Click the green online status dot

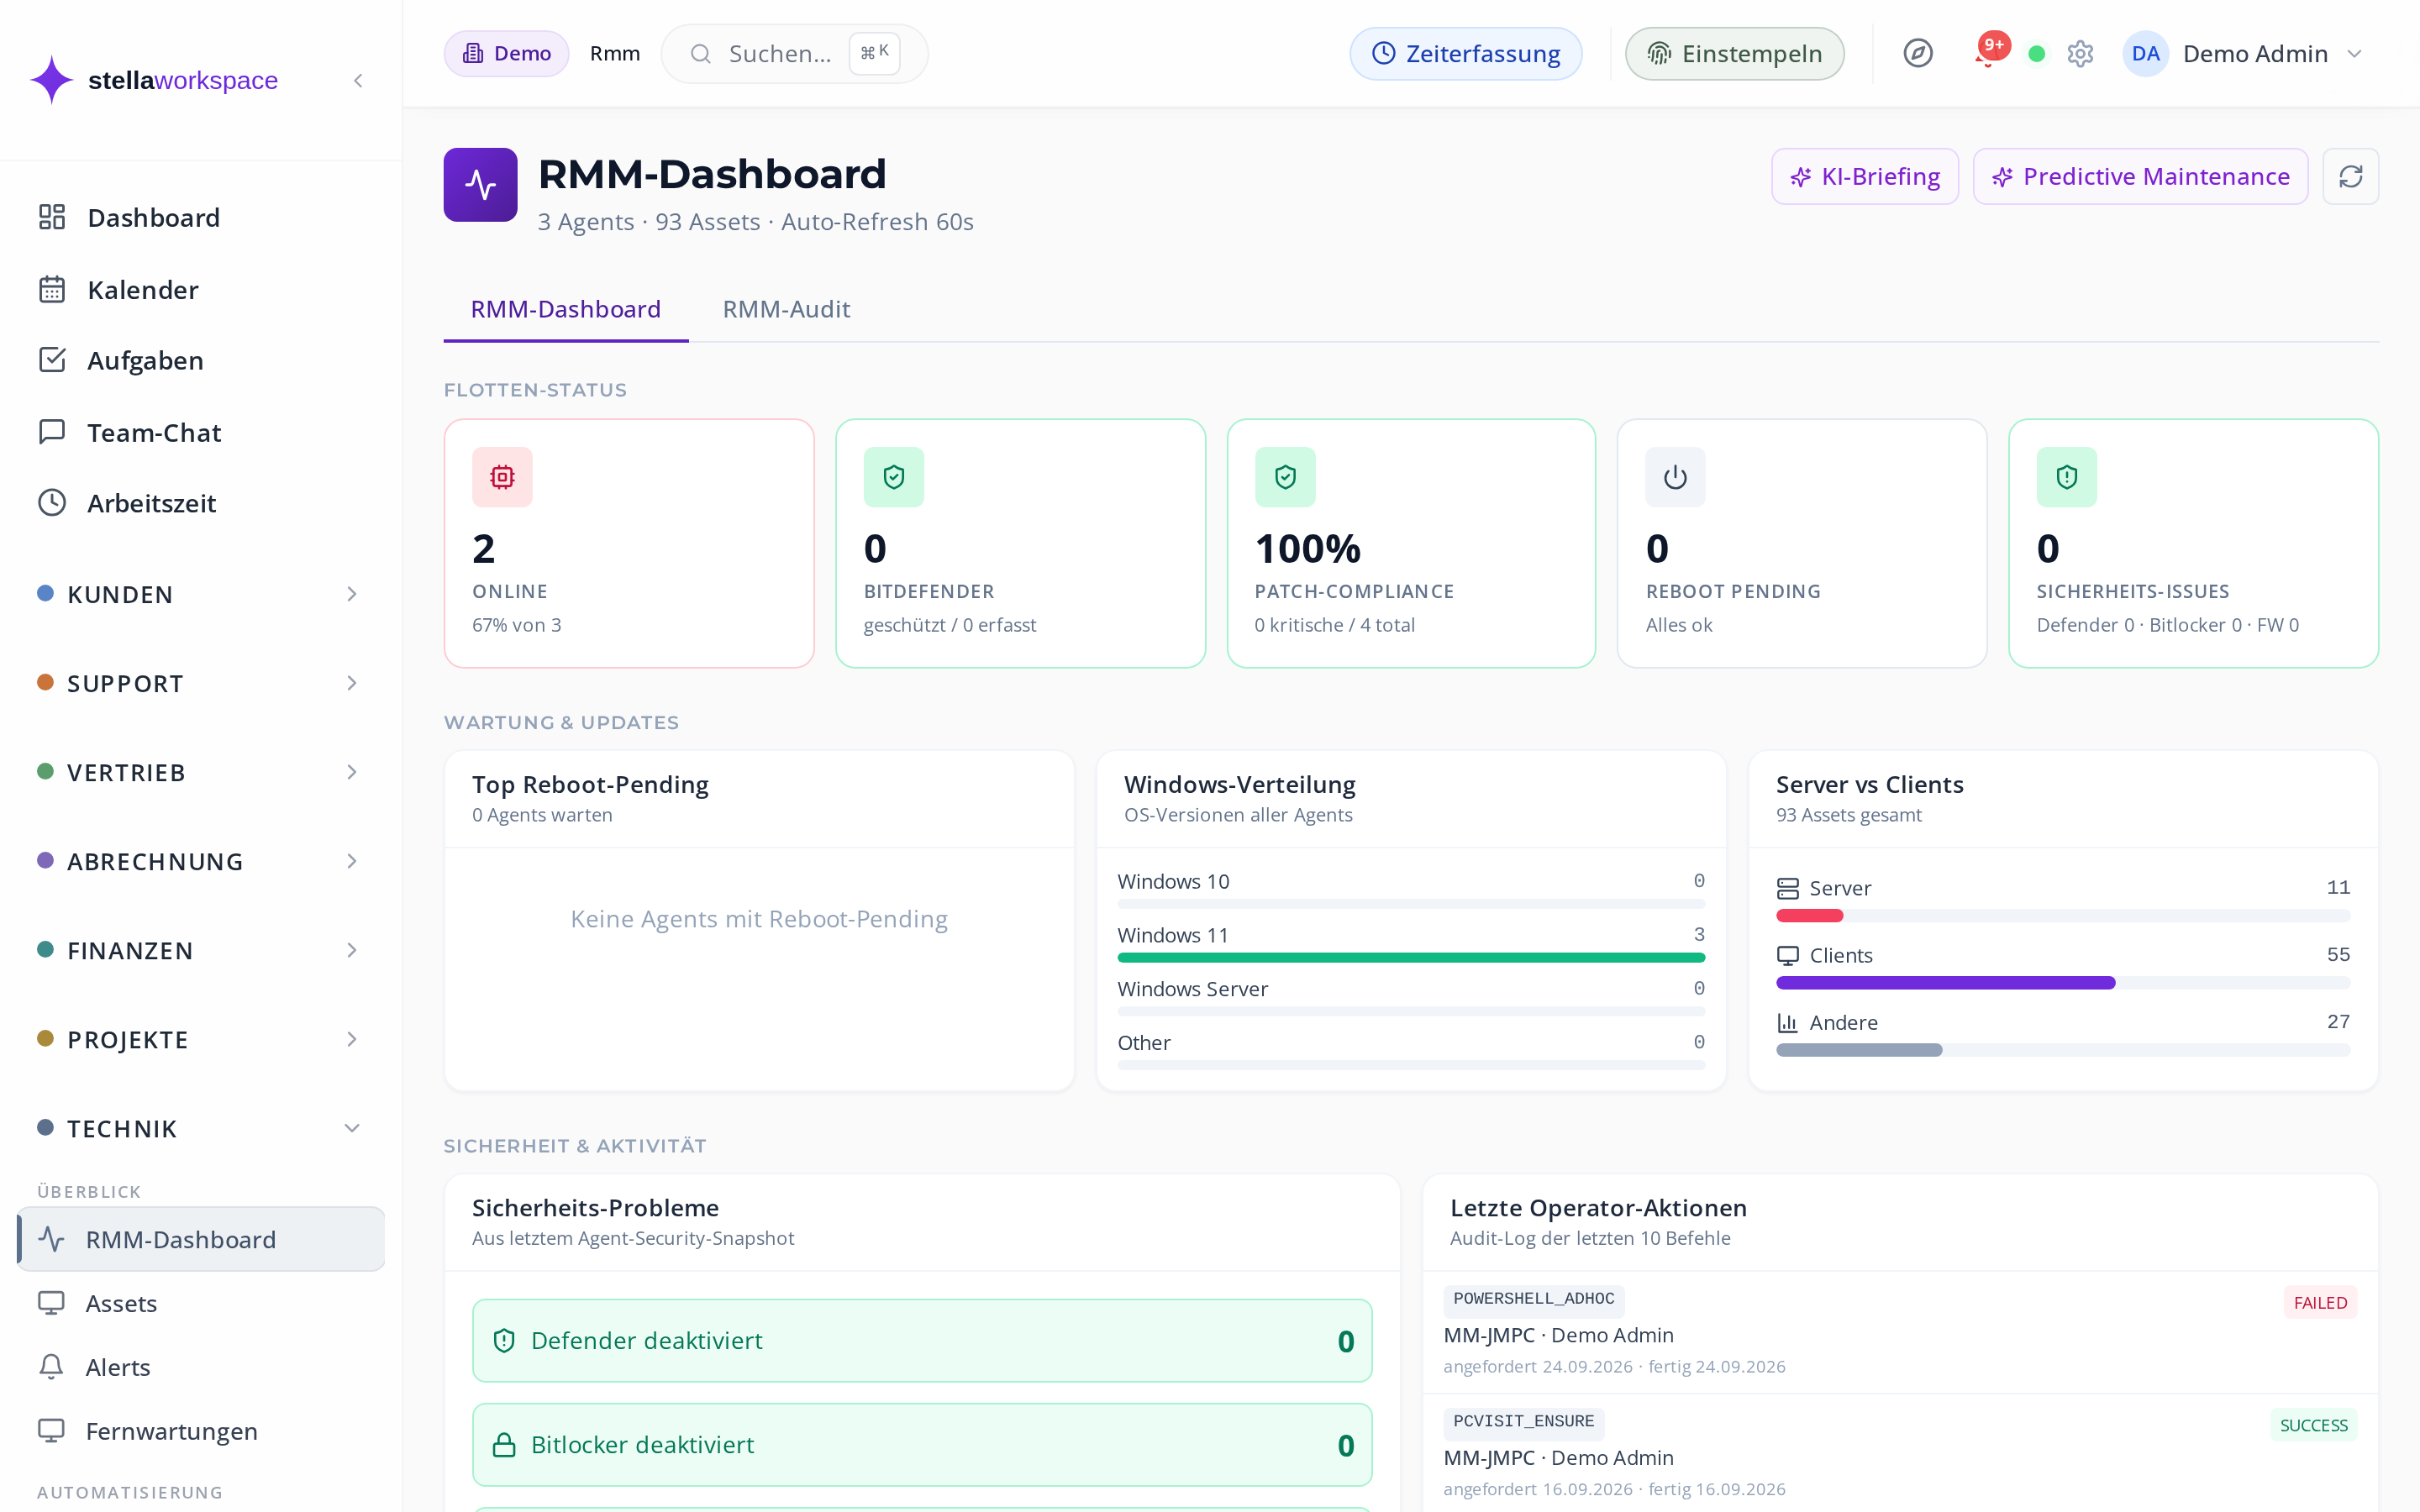click(x=2036, y=54)
